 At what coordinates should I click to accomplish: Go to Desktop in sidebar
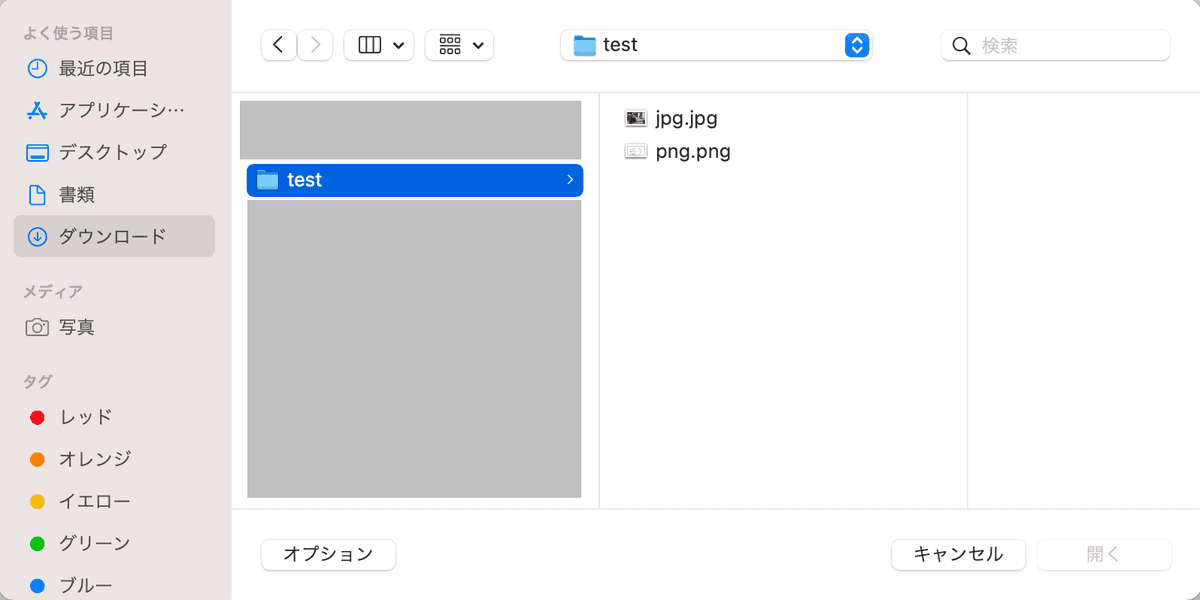[112, 152]
